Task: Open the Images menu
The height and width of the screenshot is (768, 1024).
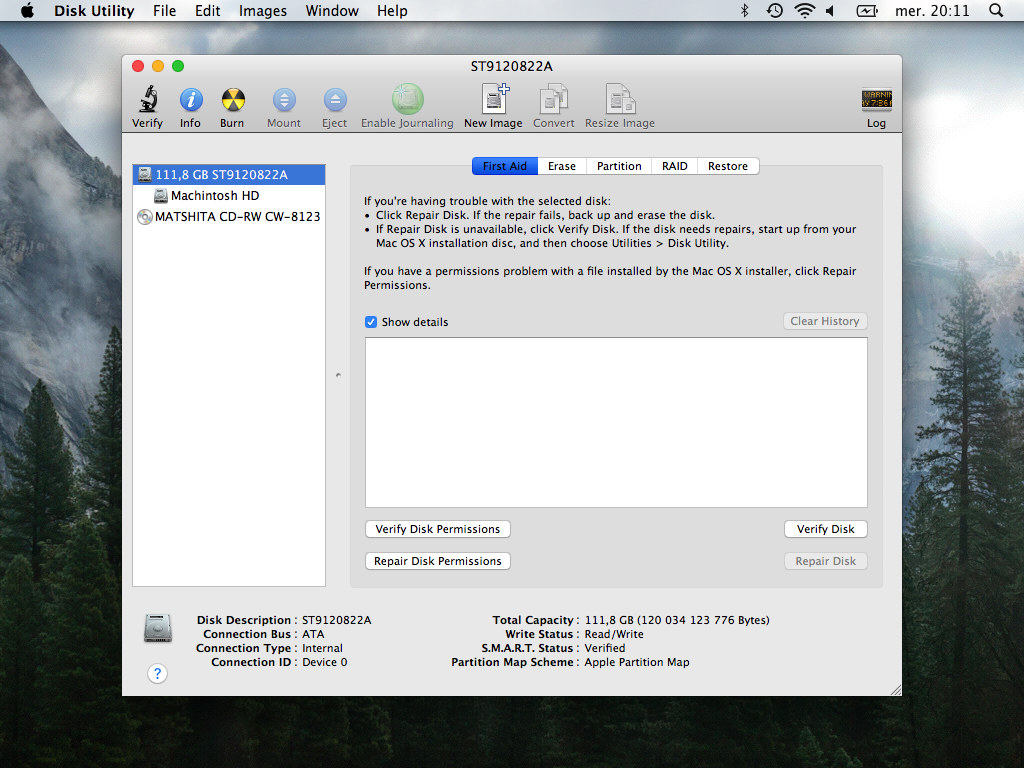Action: click(263, 10)
